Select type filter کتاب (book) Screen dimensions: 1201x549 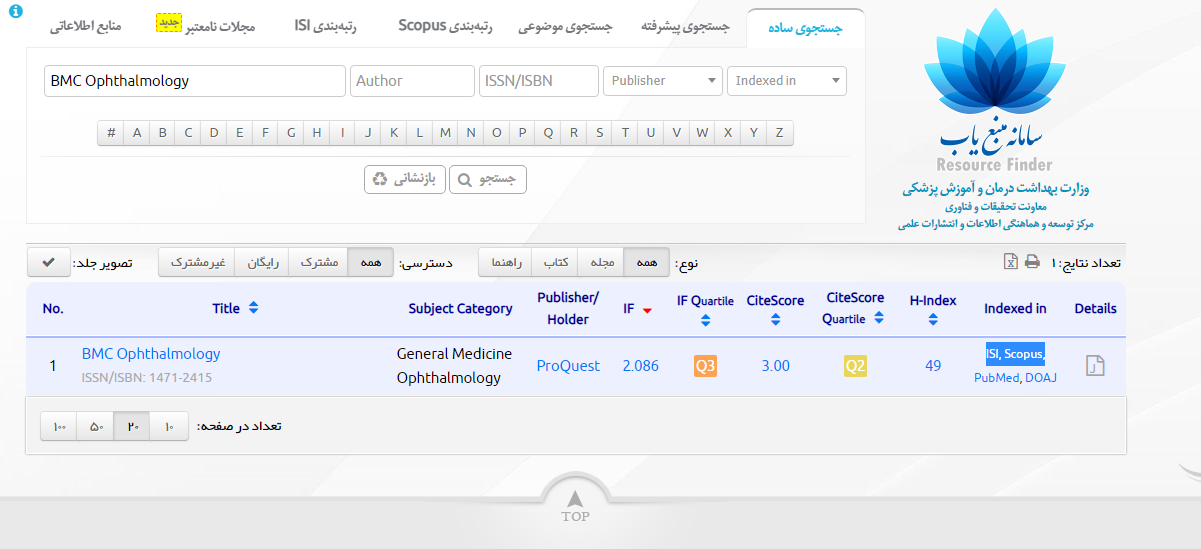(555, 262)
